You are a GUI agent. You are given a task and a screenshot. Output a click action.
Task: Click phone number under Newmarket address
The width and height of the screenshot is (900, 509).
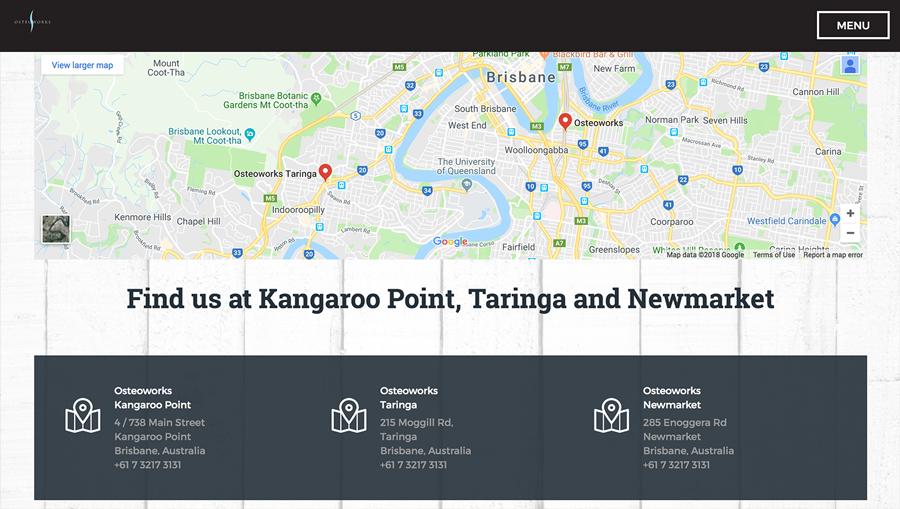click(x=676, y=465)
